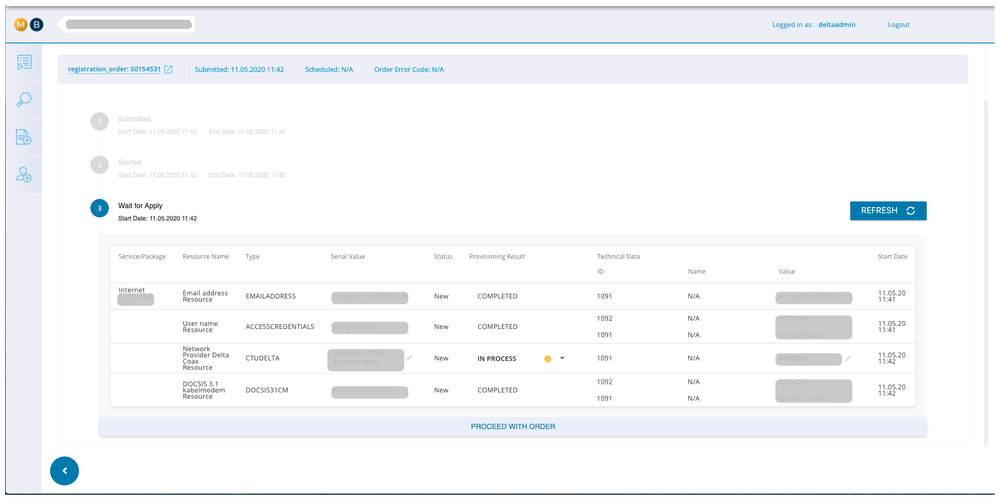The height and width of the screenshot is (502, 1000).
Task: Open registration order in external window icon
Action: (168, 70)
